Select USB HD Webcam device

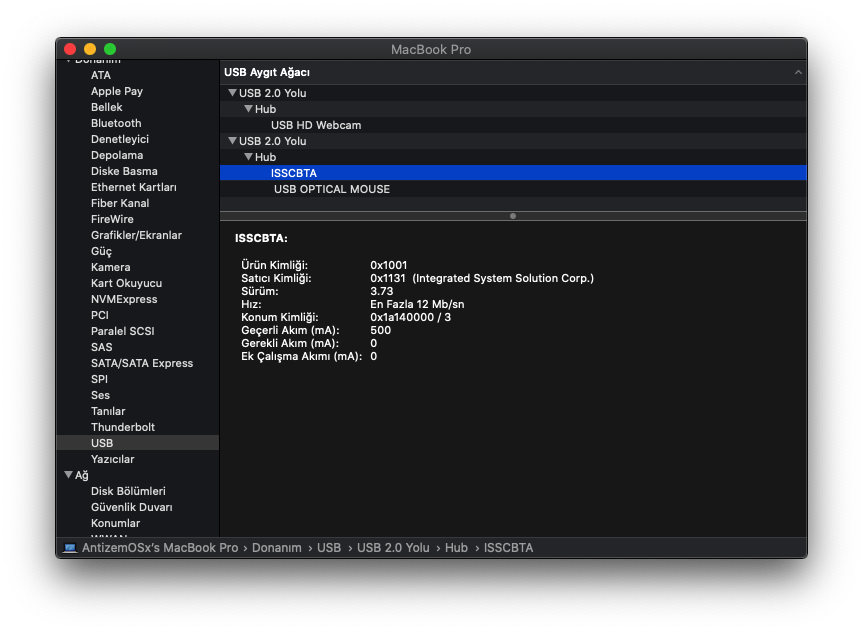tap(315, 125)
